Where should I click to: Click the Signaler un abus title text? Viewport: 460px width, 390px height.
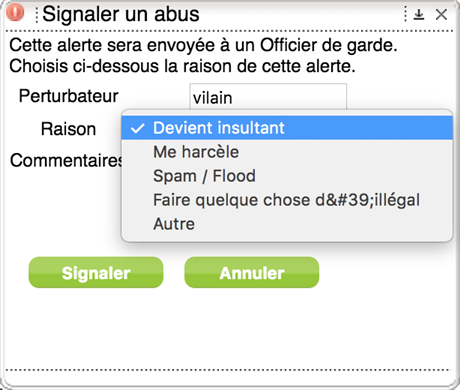[121, 14]
